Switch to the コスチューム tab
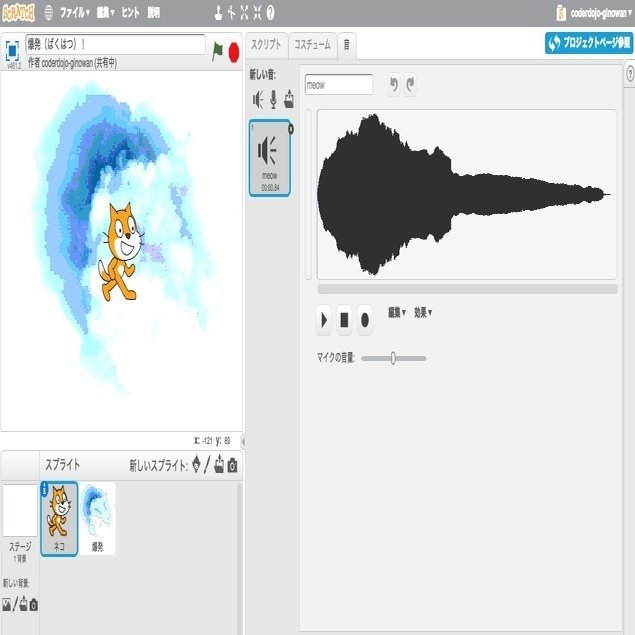The height and width of the screenshot is (635, 635). (312, 45)
